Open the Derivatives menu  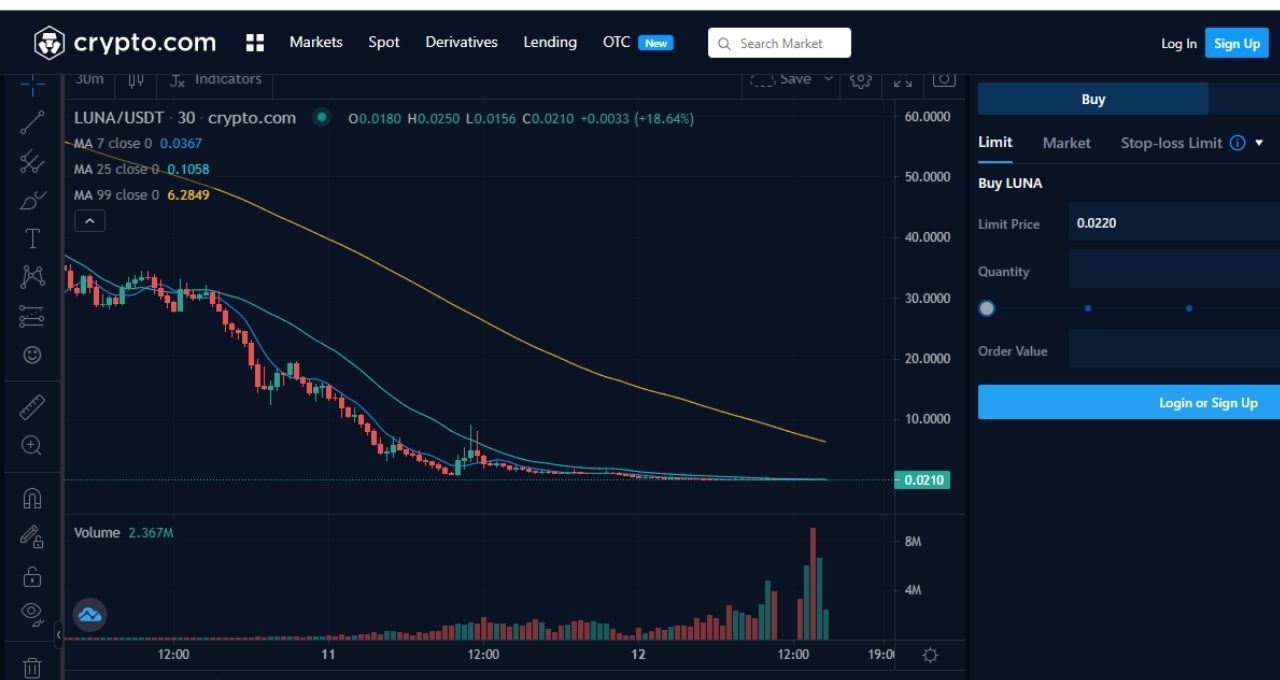click(x=461, y=42)
